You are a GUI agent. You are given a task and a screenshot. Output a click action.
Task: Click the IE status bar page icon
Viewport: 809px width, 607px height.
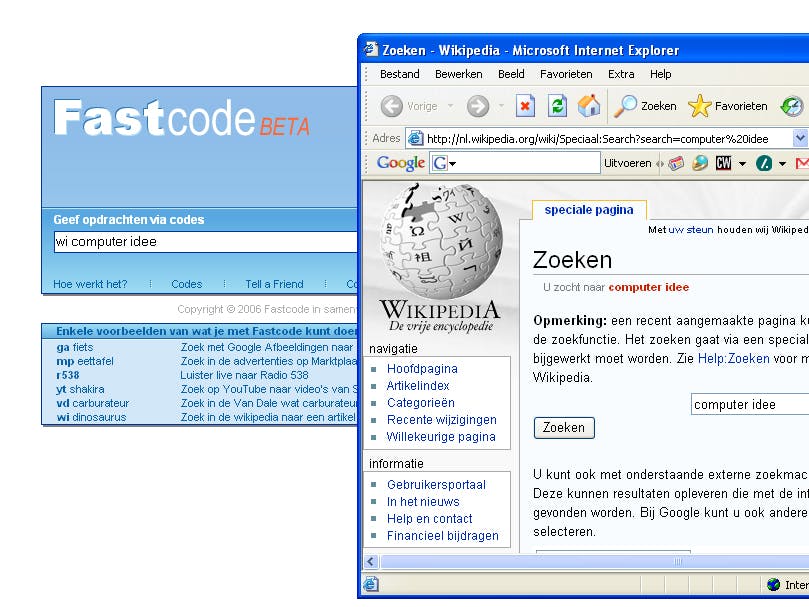(x=370, y=584)
